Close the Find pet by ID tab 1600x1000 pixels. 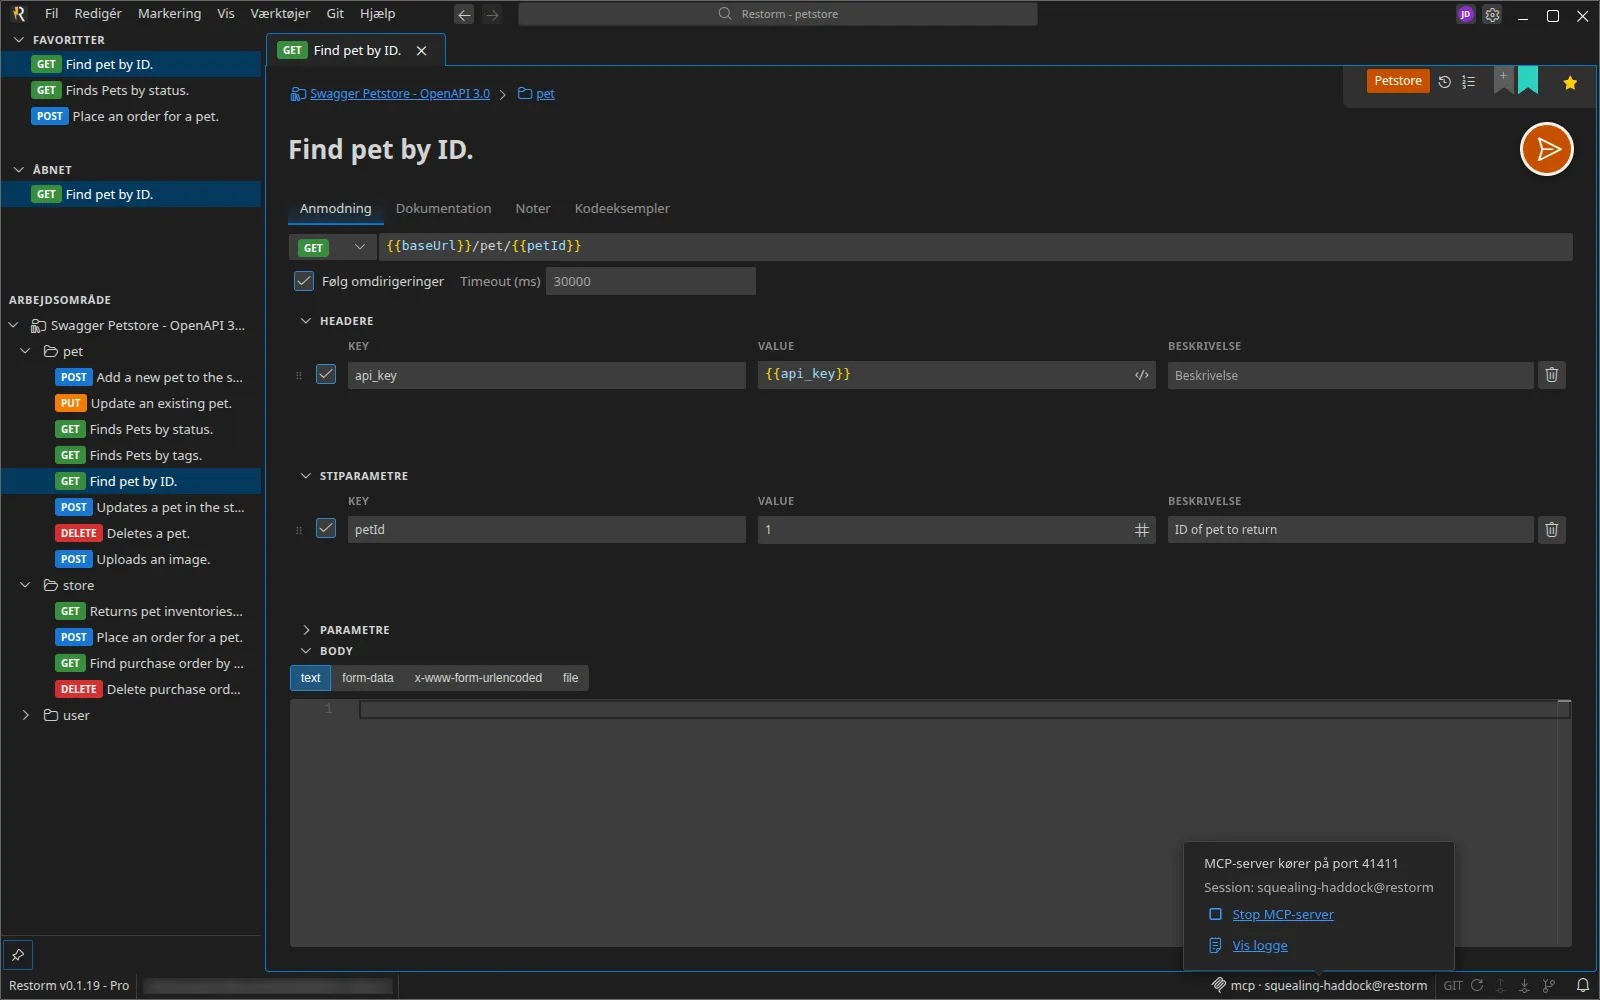pos(421,51)
